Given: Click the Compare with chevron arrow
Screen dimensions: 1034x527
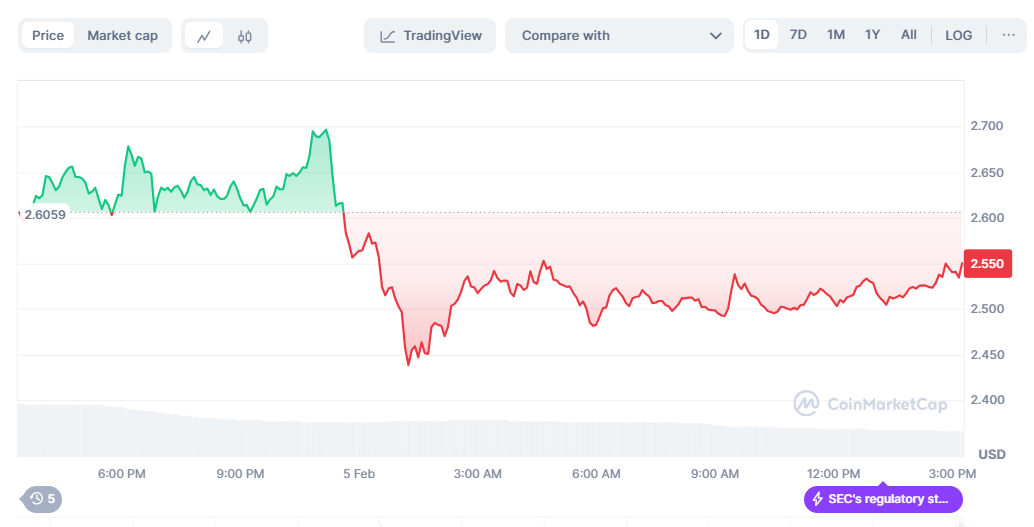Looking at the screenshot, I should click(715, 36).
